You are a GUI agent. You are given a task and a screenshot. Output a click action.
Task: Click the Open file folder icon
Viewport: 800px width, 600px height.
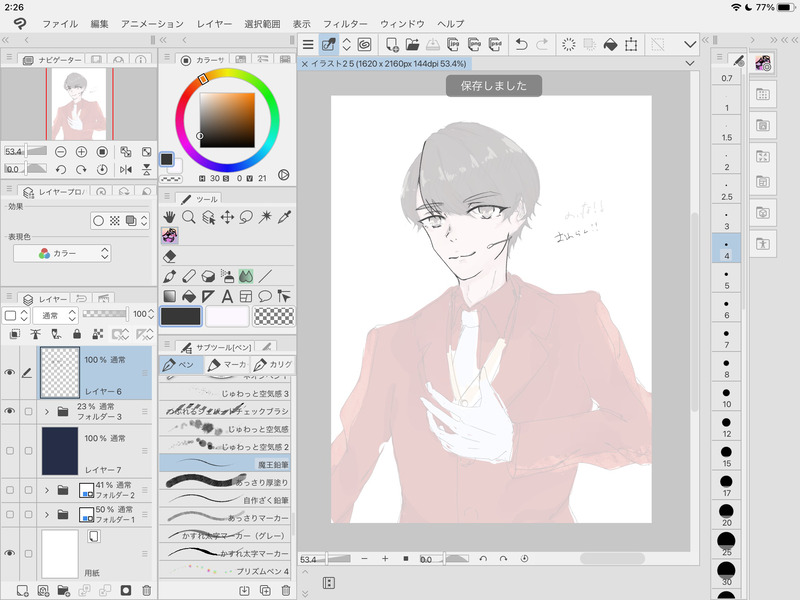coord(412,44)
